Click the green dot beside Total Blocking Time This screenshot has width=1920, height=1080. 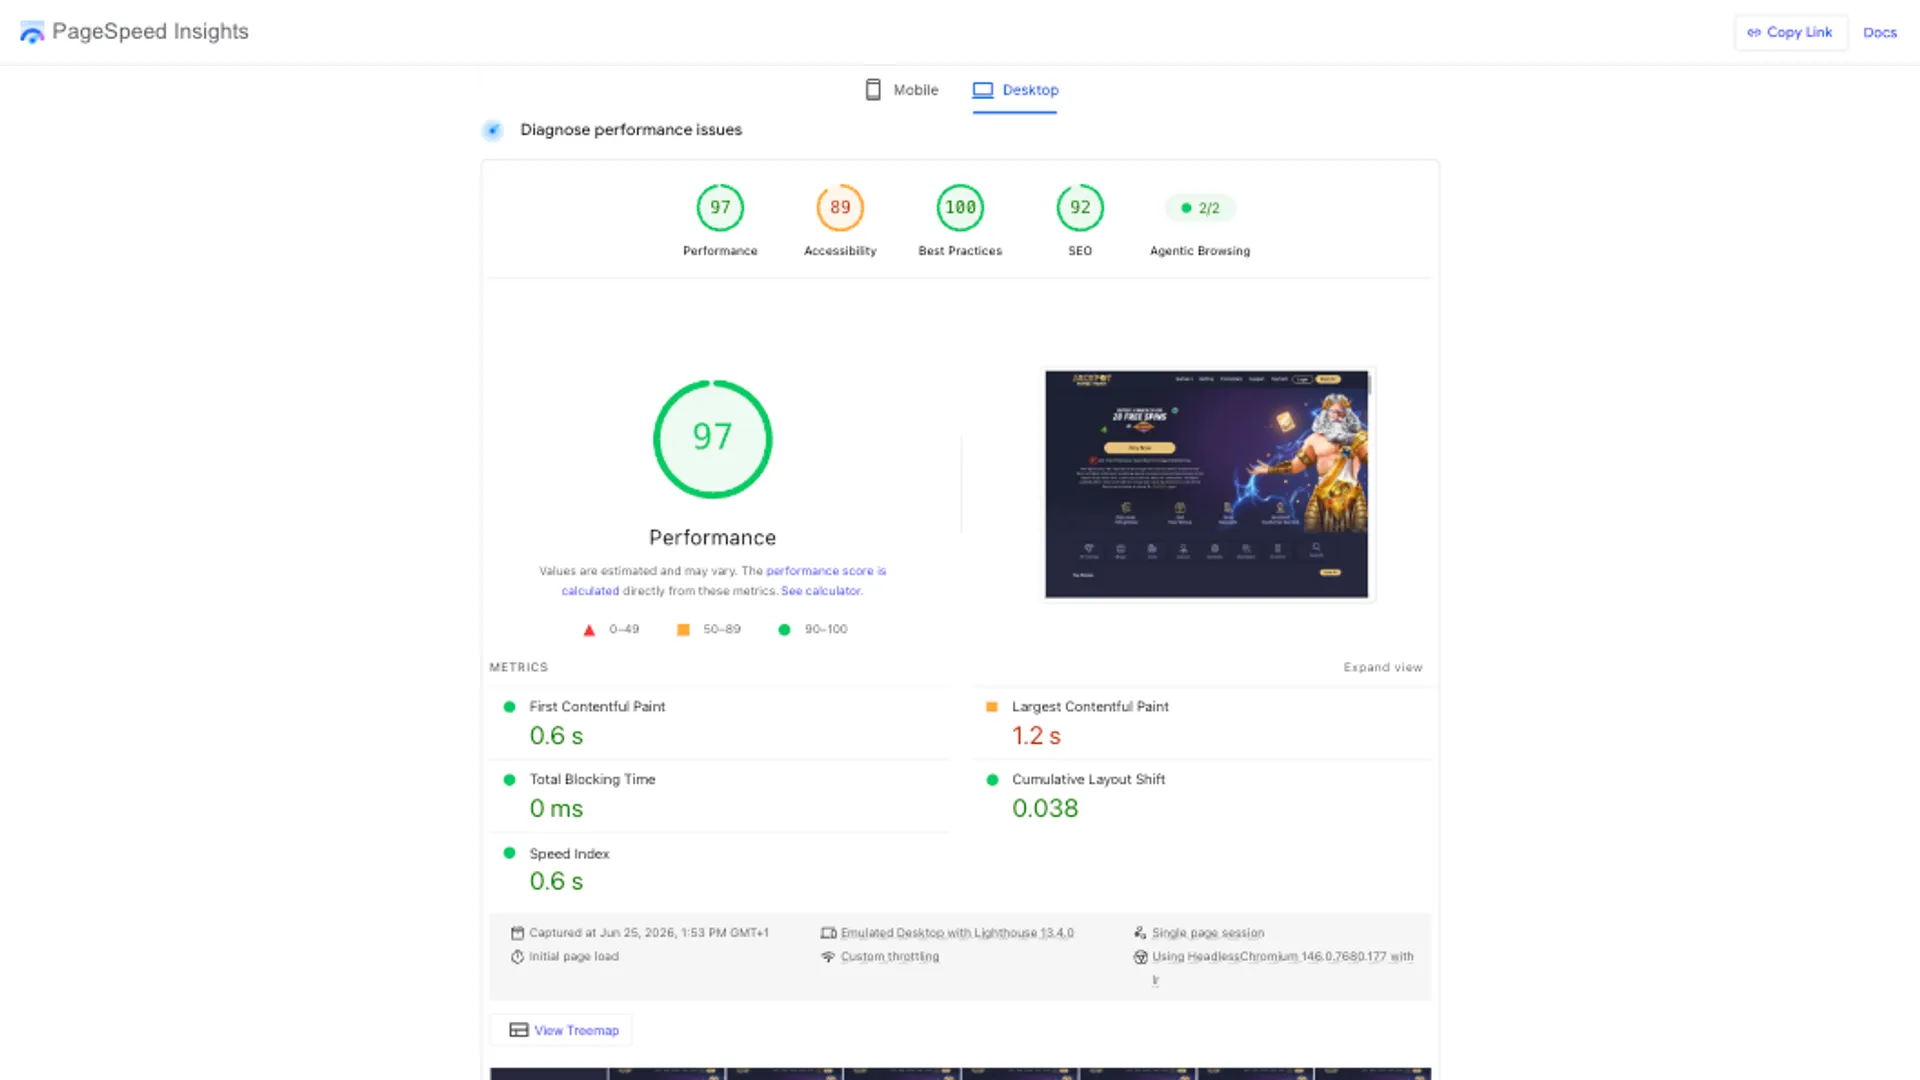(x=509, y=780)
